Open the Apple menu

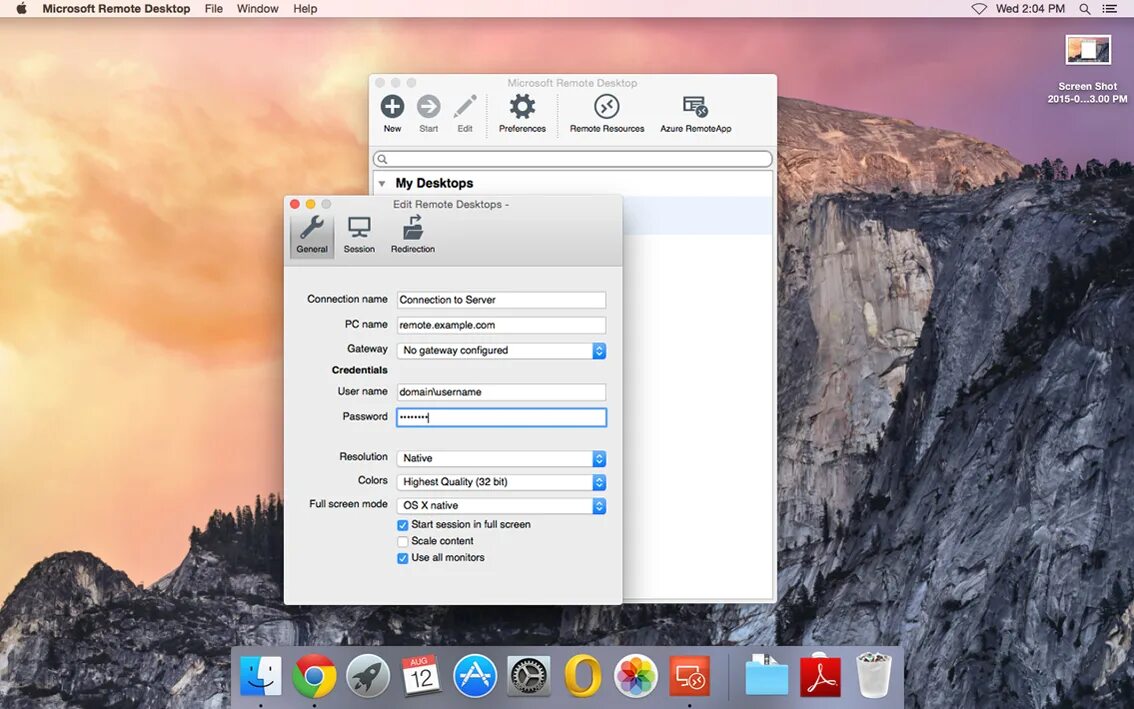(22, 9)
